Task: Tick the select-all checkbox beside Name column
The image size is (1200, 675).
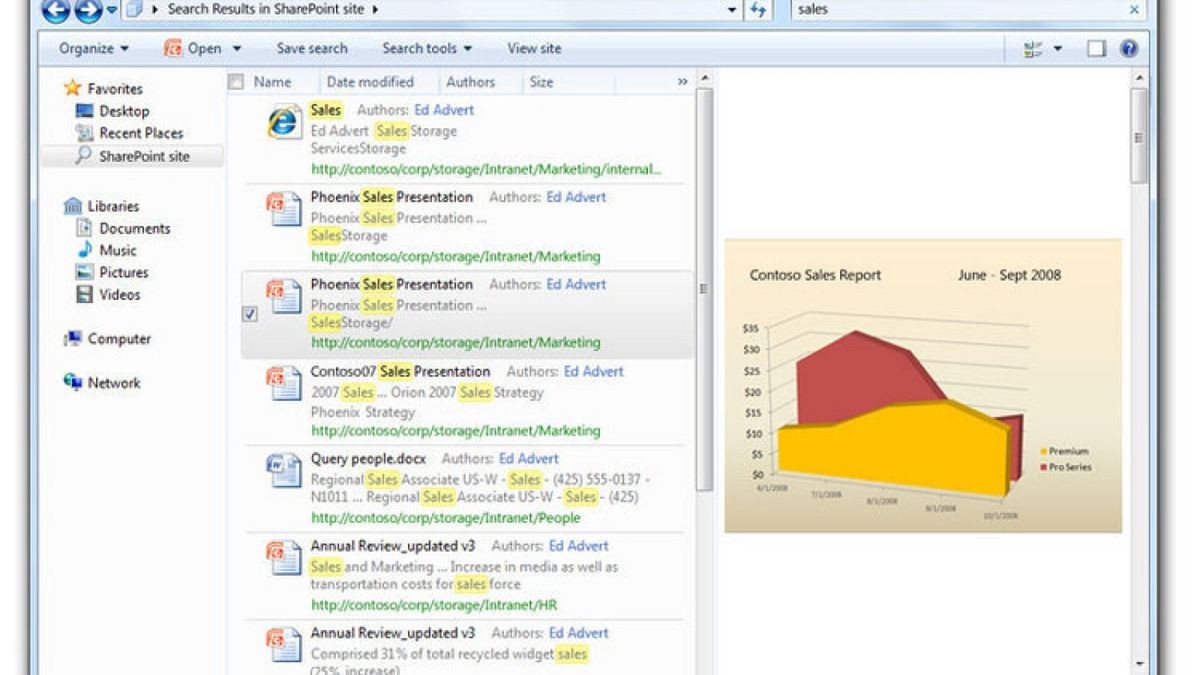Action: pos(236,82)
